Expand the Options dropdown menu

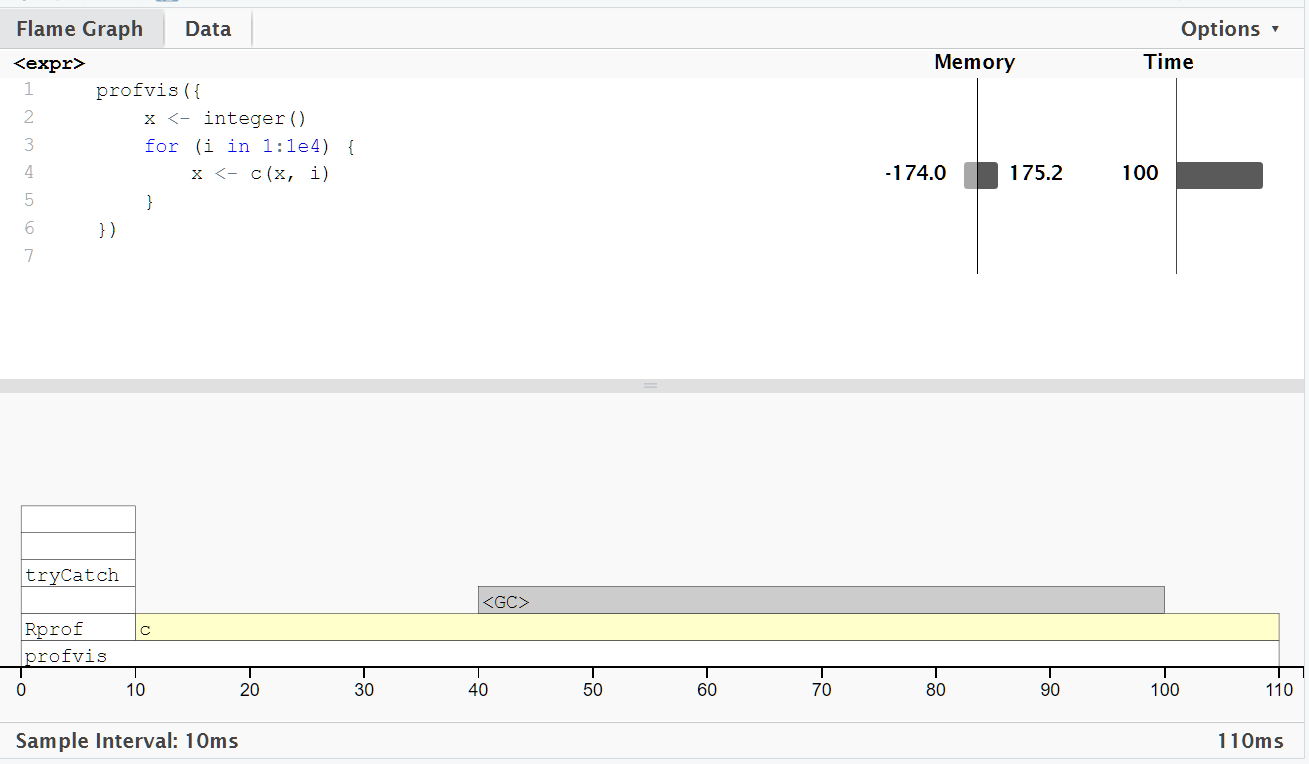tap(1229, 29)
